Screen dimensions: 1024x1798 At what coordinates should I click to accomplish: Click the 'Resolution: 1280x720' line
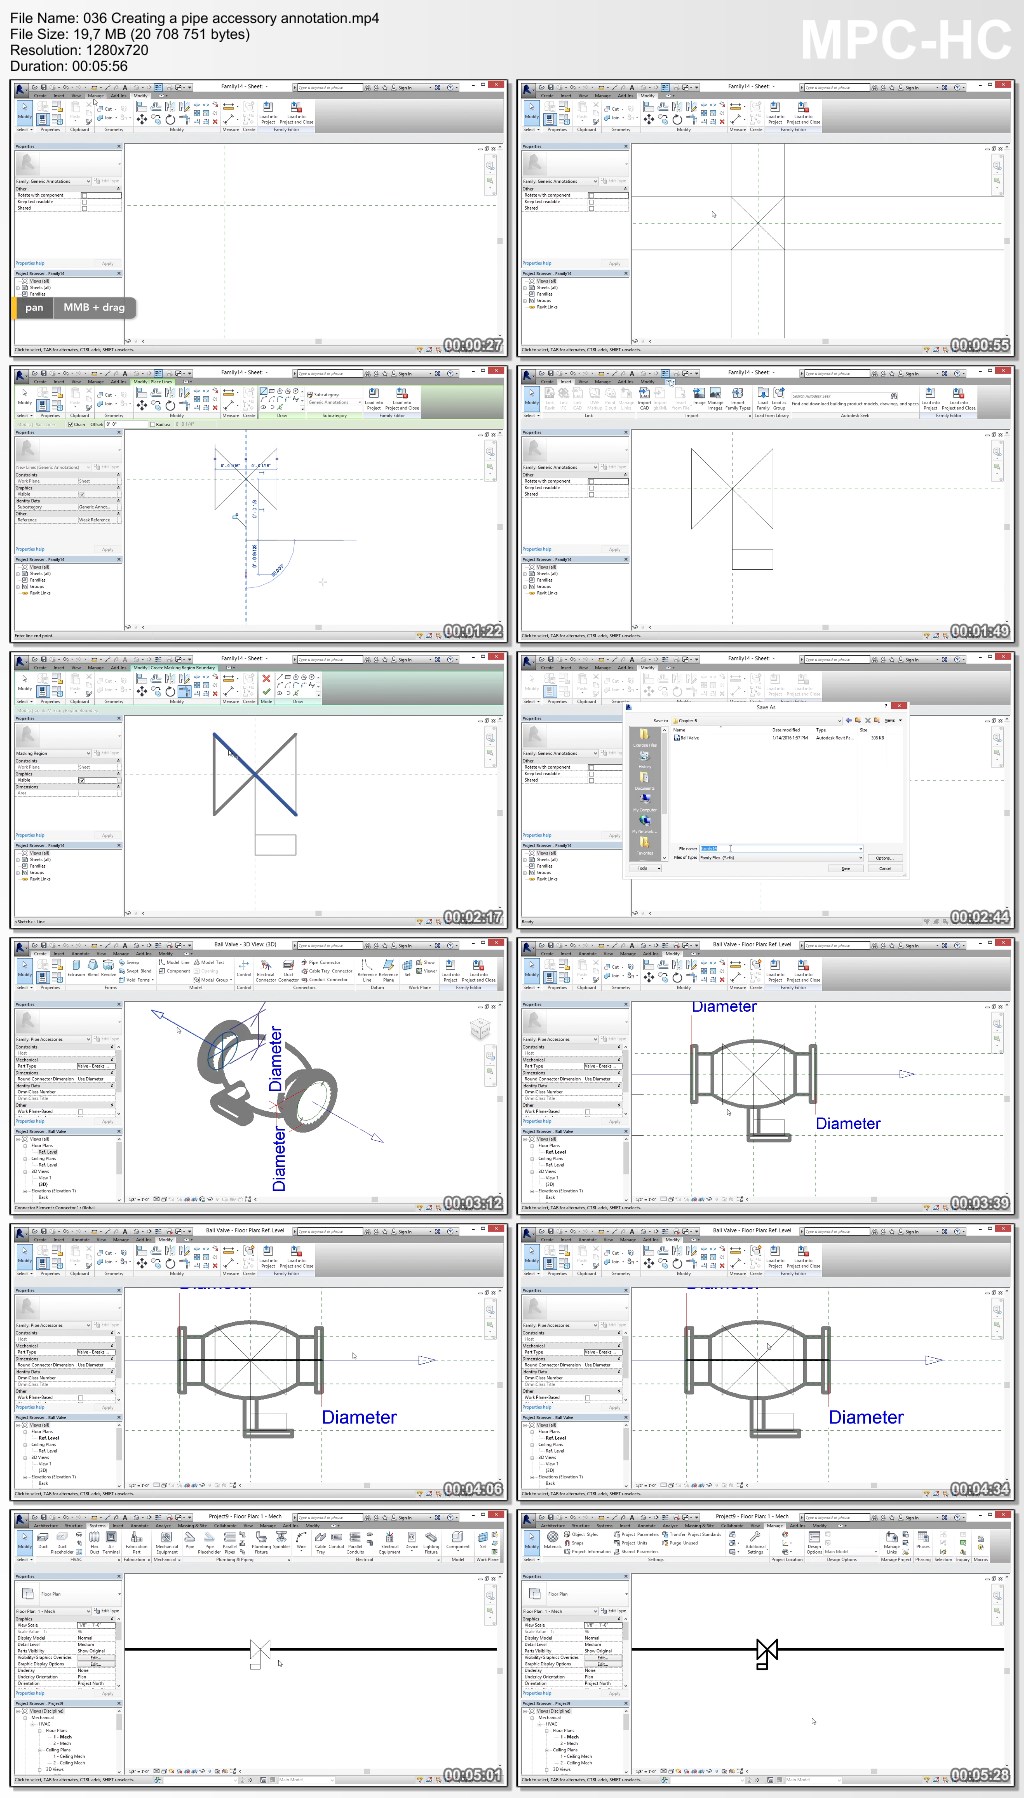click(80, 50)
